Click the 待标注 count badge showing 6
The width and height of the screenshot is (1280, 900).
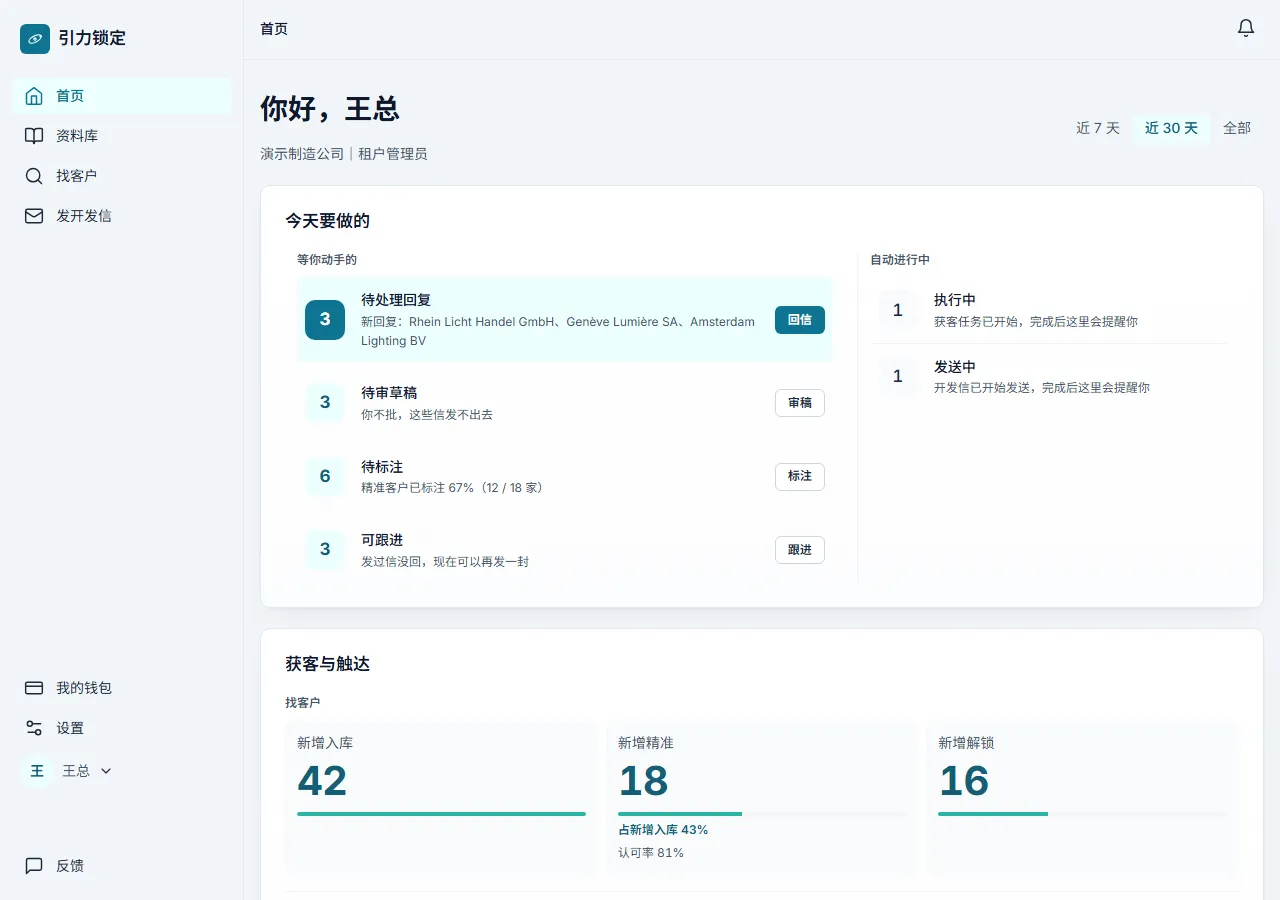[325, 477]
